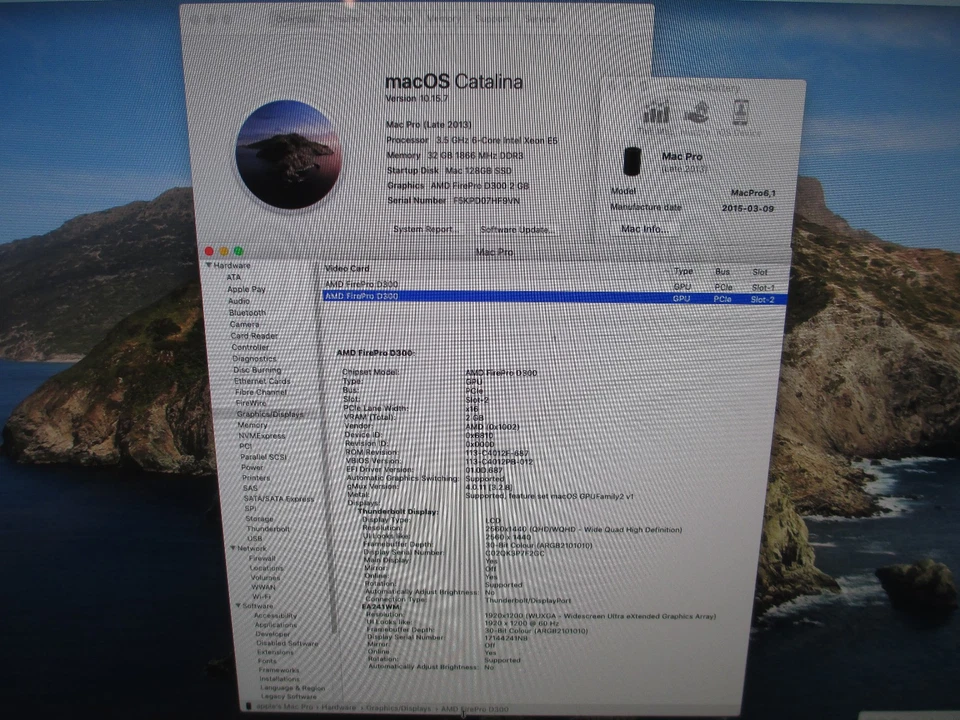Select the iOS Device icon in coconutBattery

[x=740, y=112]
